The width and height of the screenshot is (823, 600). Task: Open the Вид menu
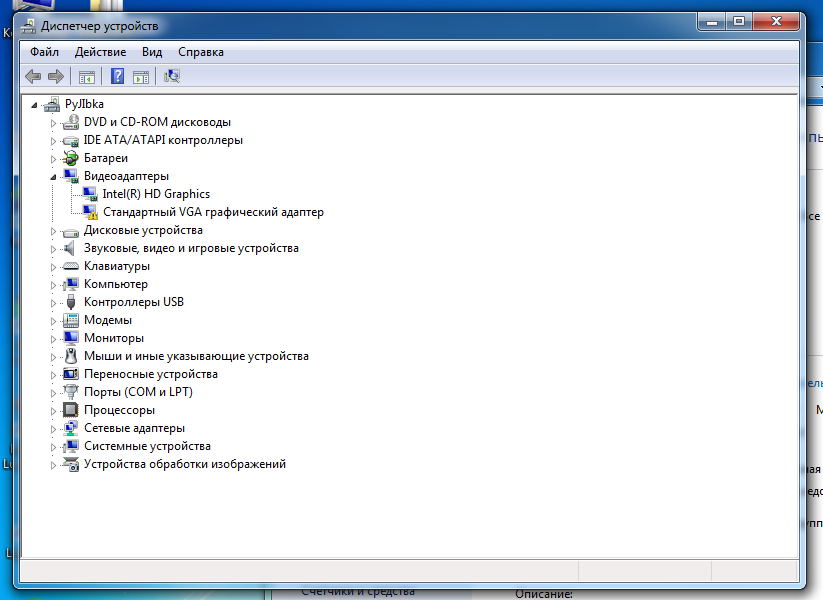pos(152,52)
